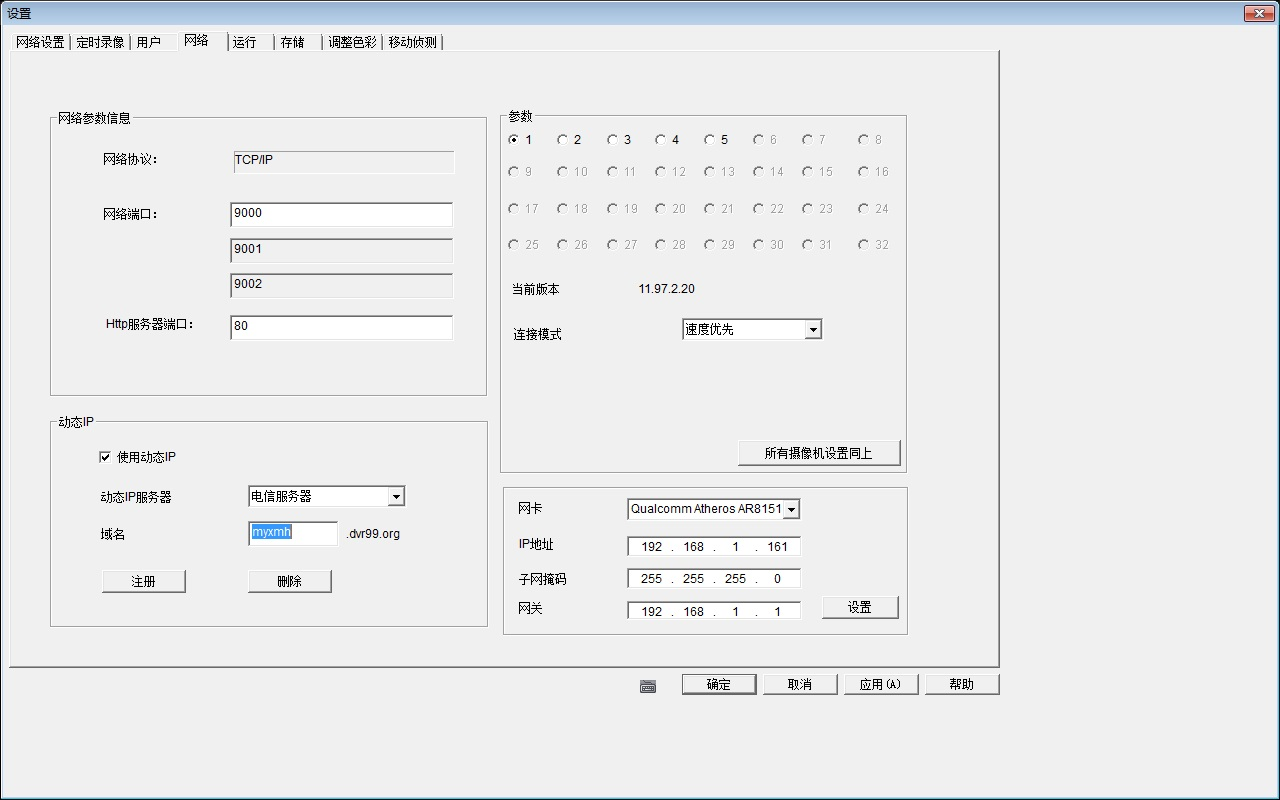Open the 动态IP服务器 dropdown list
The height and width of the screenshot is (800, 1280).
click(x=396, y=497)
